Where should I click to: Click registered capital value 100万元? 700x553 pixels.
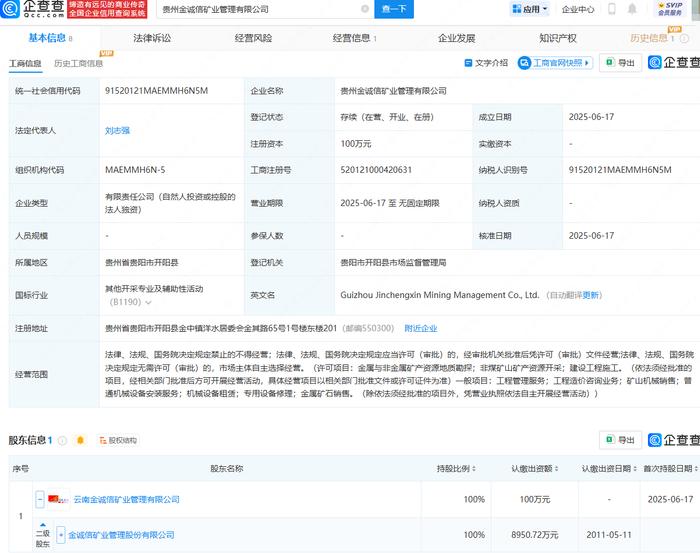click(356, 144)
